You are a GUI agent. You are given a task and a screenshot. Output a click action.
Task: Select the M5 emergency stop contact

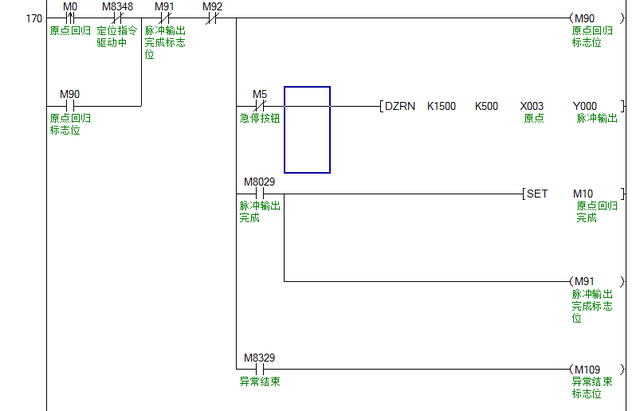pyautogui.click(x=259, y=106)
